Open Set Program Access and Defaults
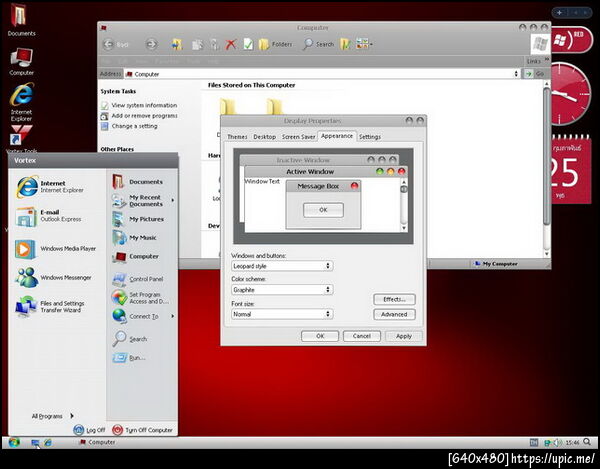600x469 pixels. pos(140,298)
